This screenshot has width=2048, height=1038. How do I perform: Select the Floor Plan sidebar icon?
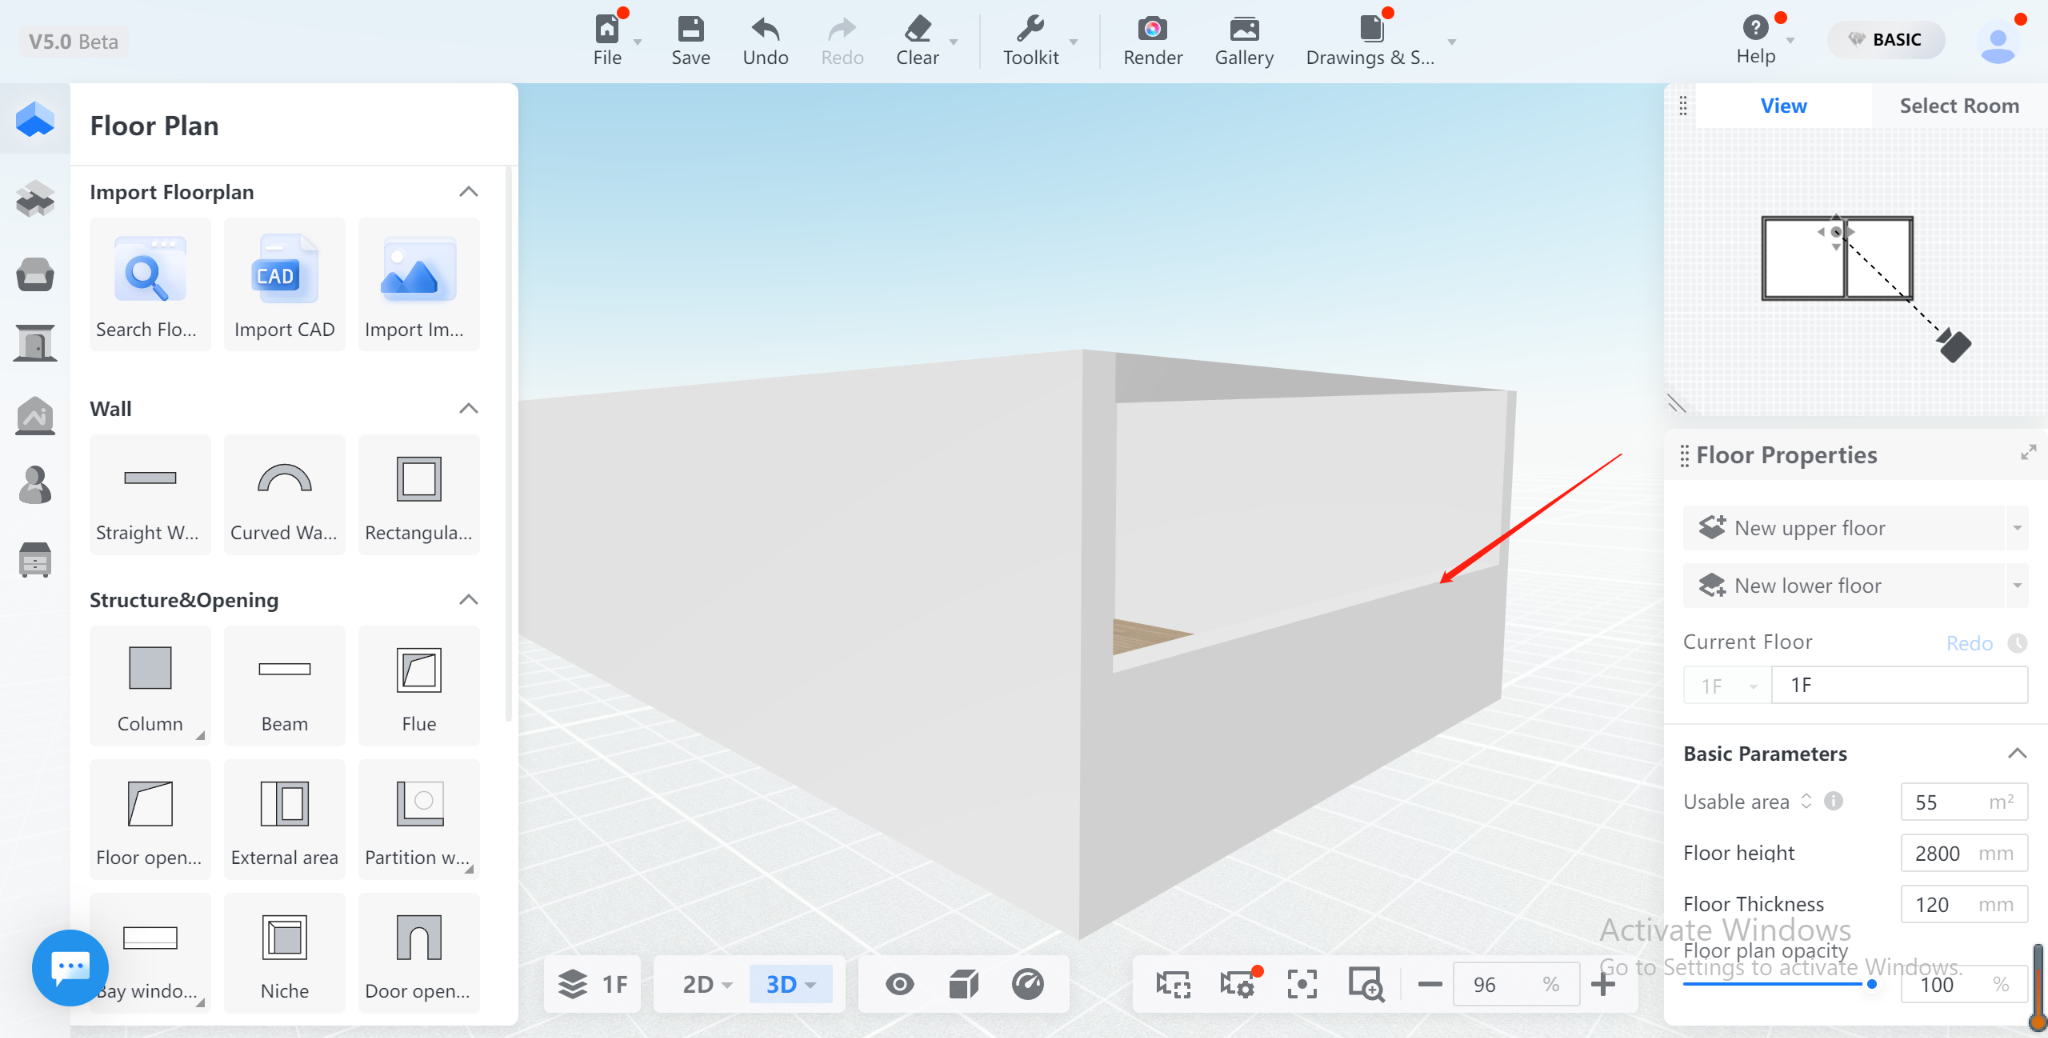click(35, 119)
